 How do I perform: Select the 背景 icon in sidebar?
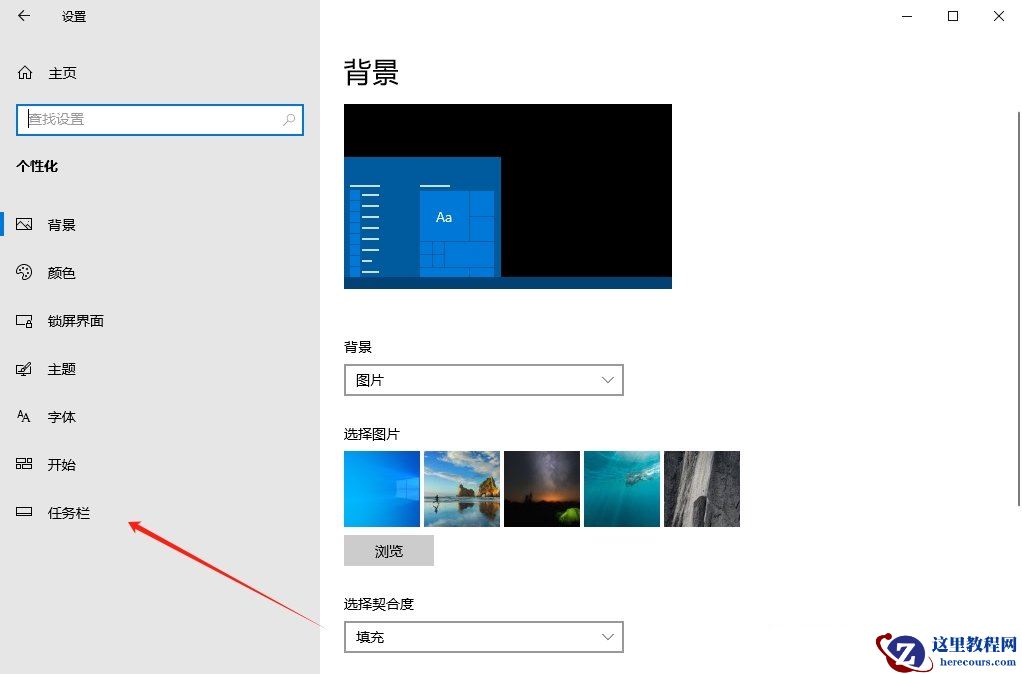pos(24,224)
